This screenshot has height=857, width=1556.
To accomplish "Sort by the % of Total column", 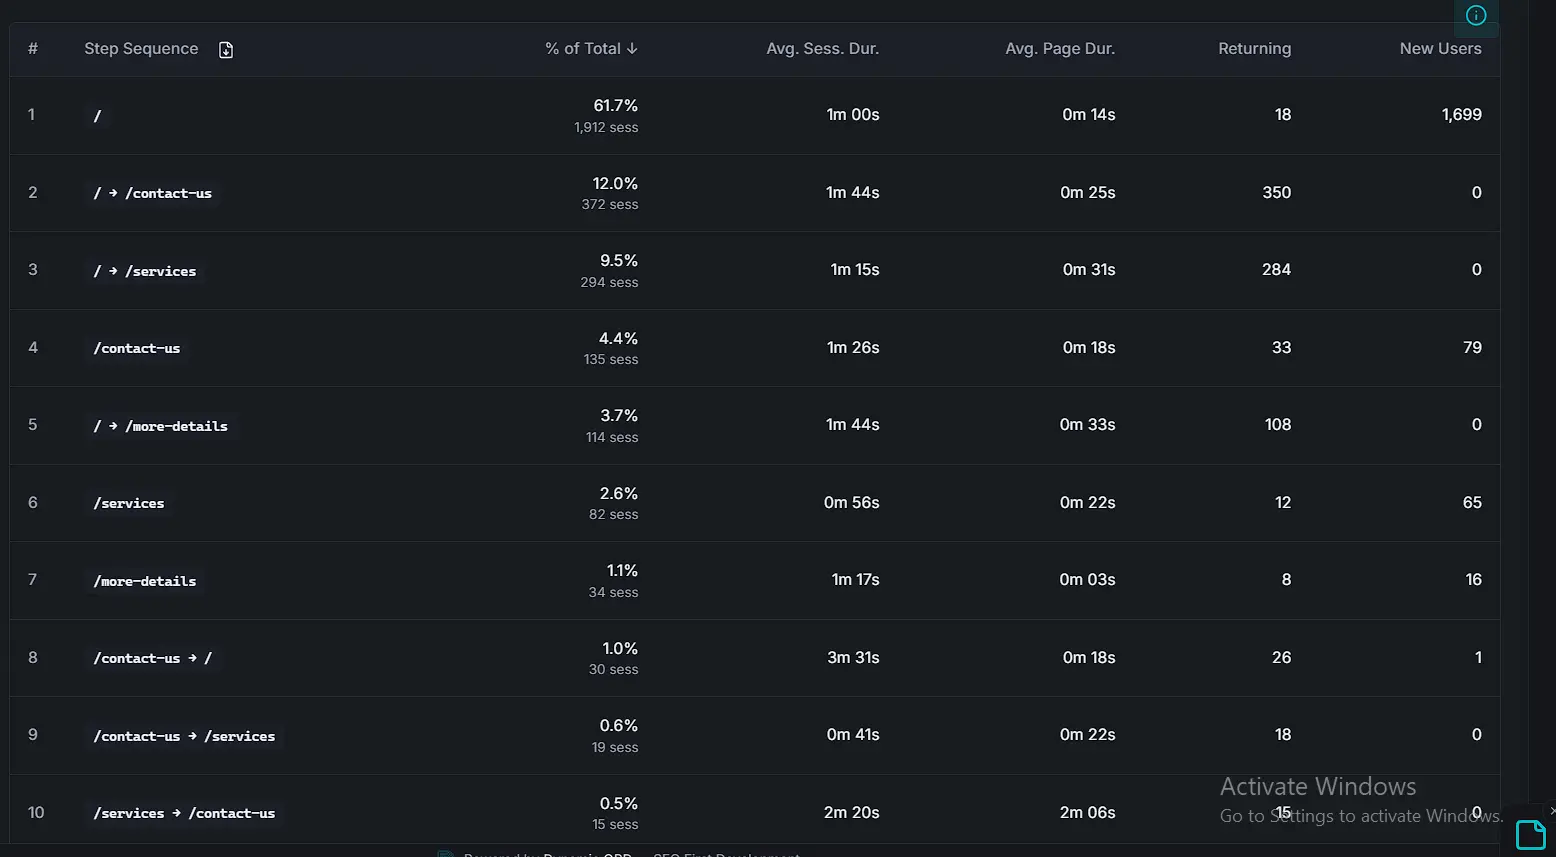I will (x=591, y=49).
